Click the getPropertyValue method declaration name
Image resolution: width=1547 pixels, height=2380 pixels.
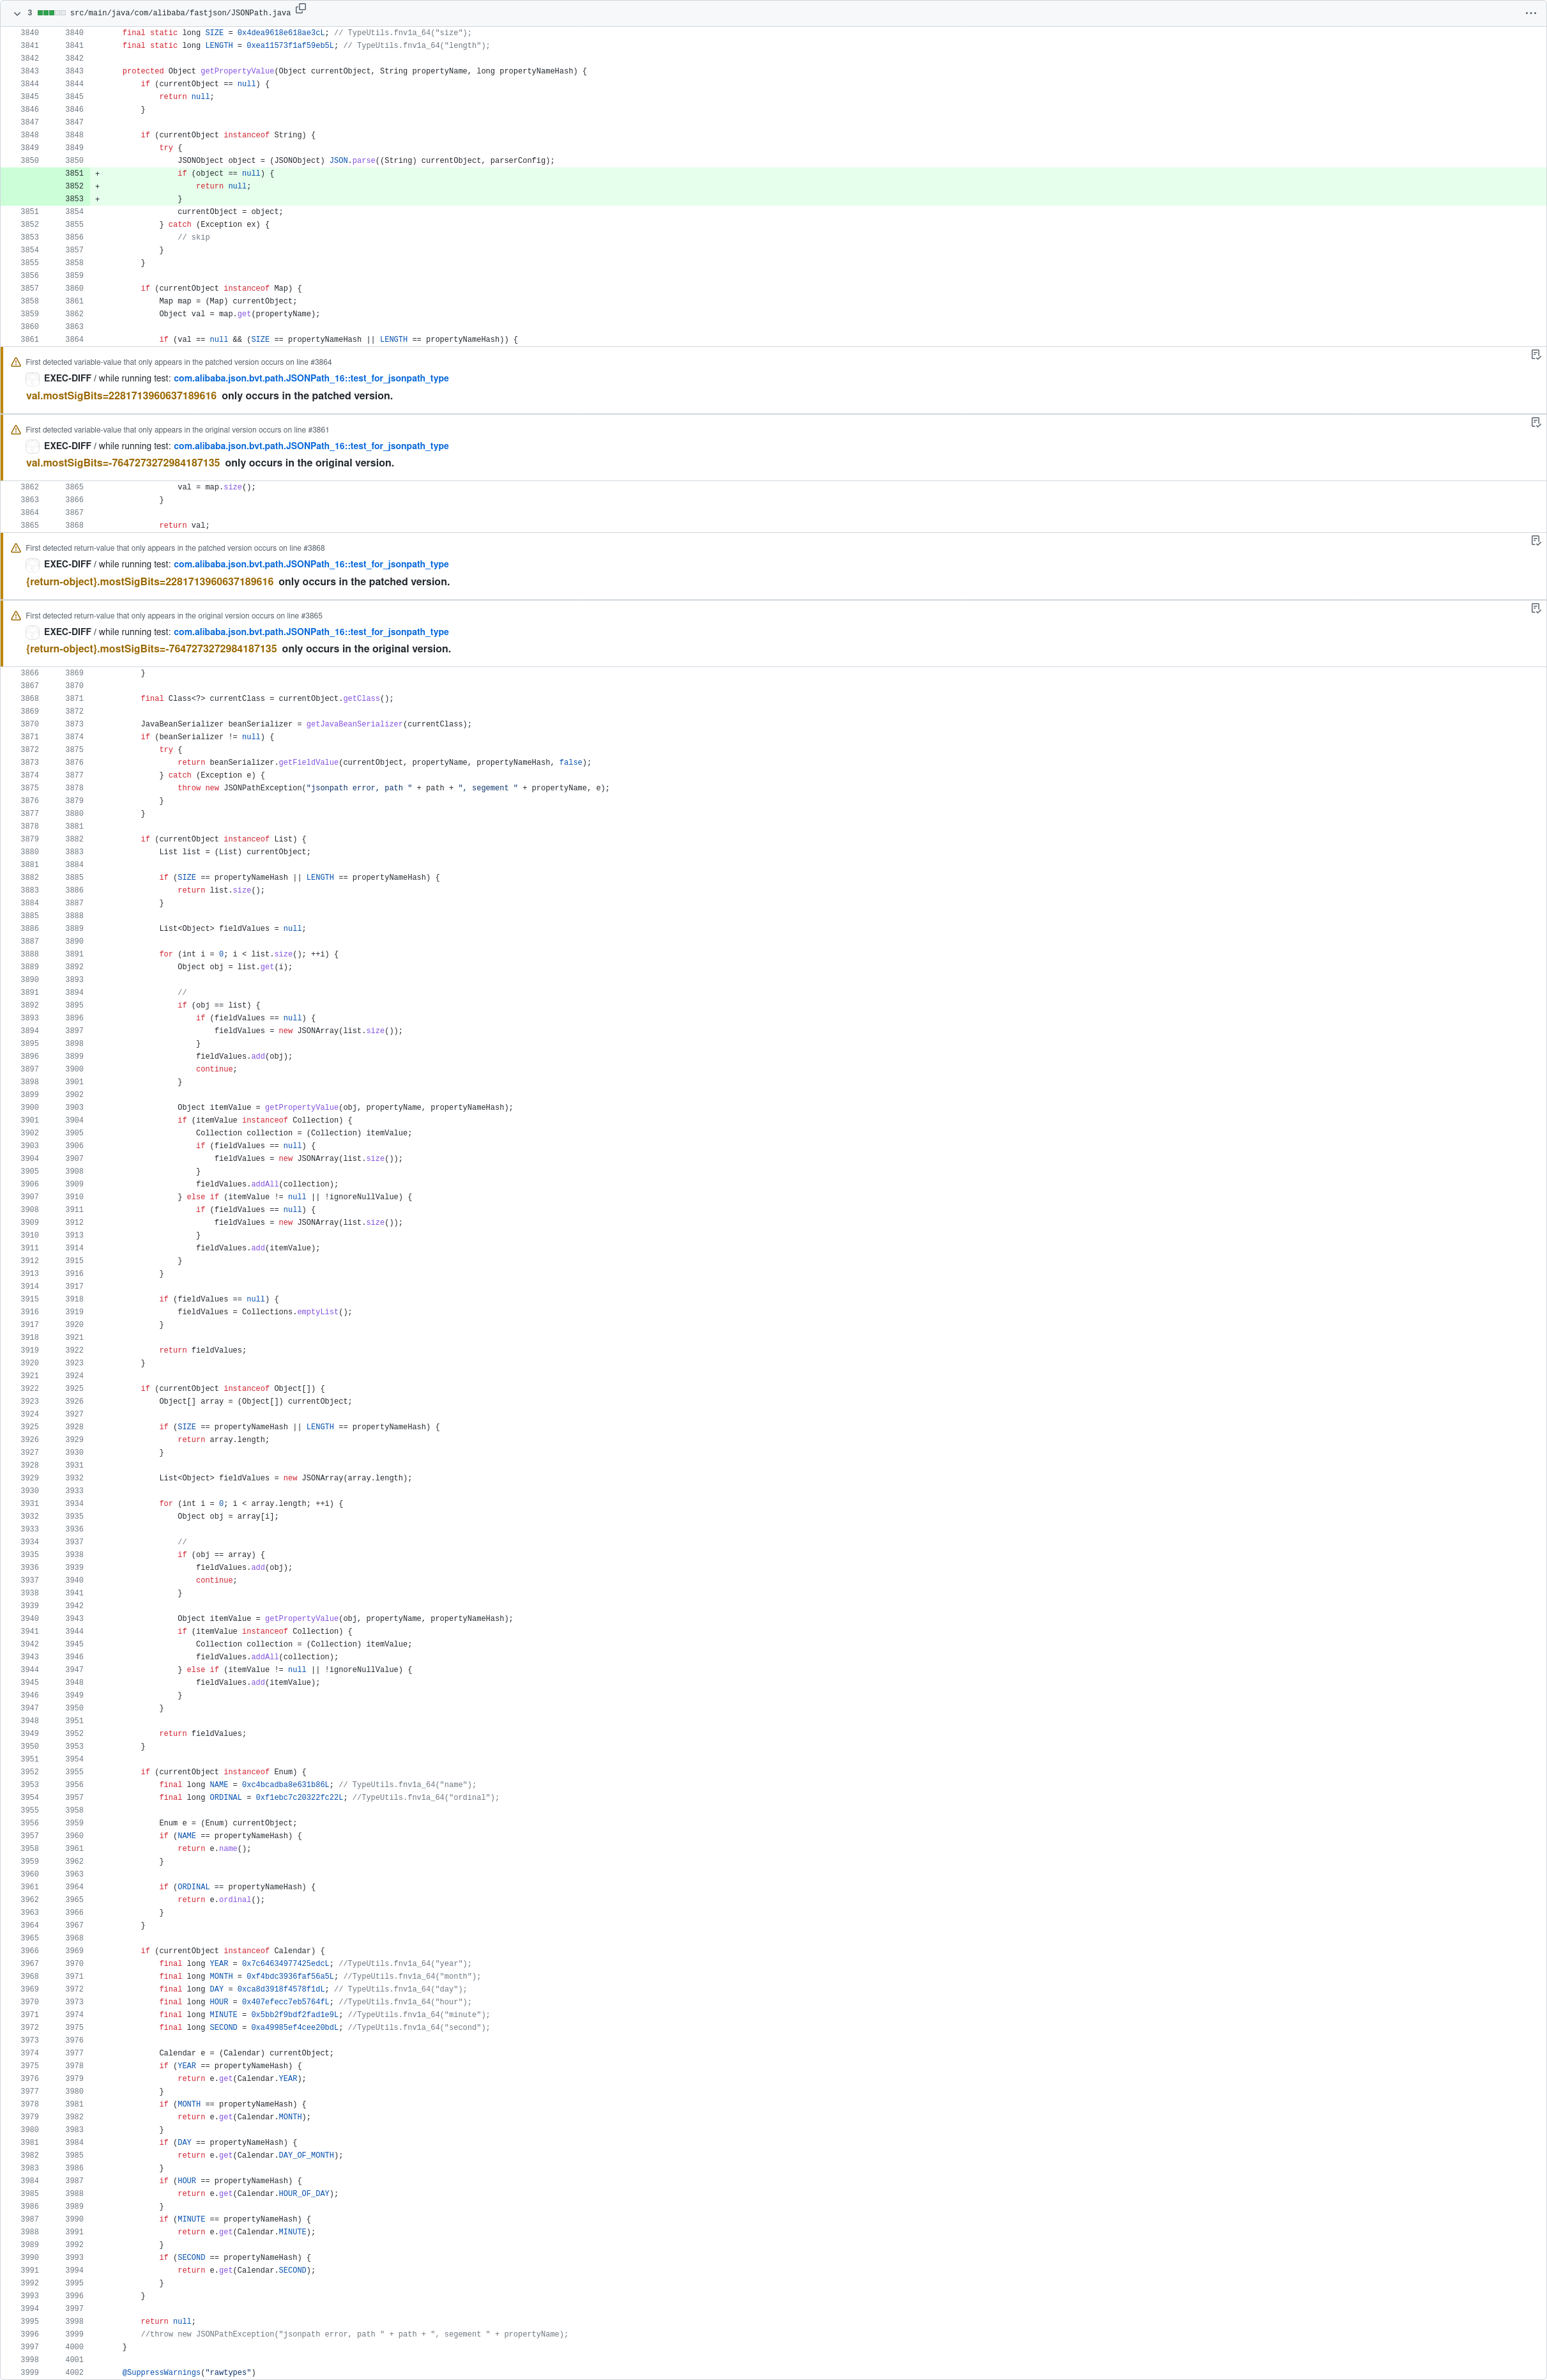click(237, 71)
